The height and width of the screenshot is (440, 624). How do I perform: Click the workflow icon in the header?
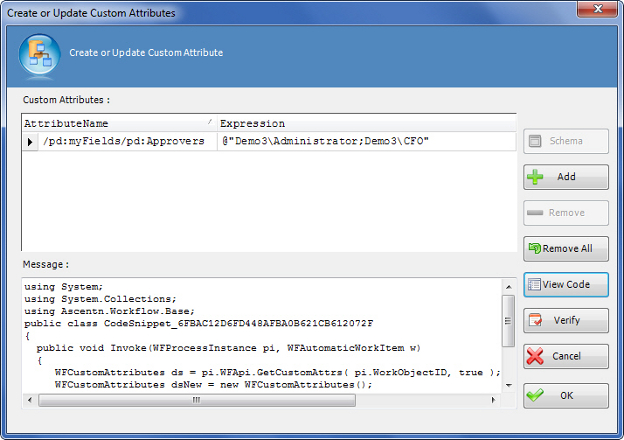[39, 54]
